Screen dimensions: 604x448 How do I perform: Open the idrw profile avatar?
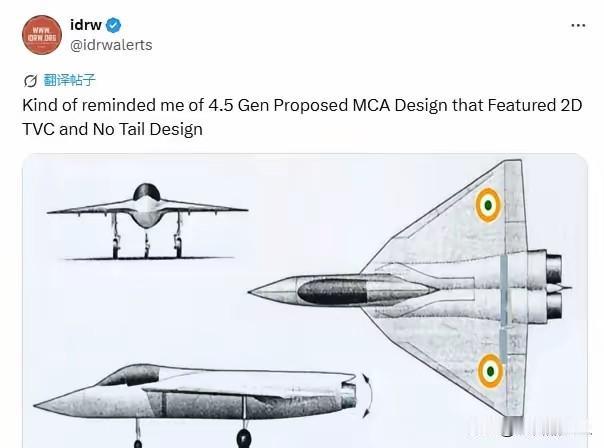point(42,35)
